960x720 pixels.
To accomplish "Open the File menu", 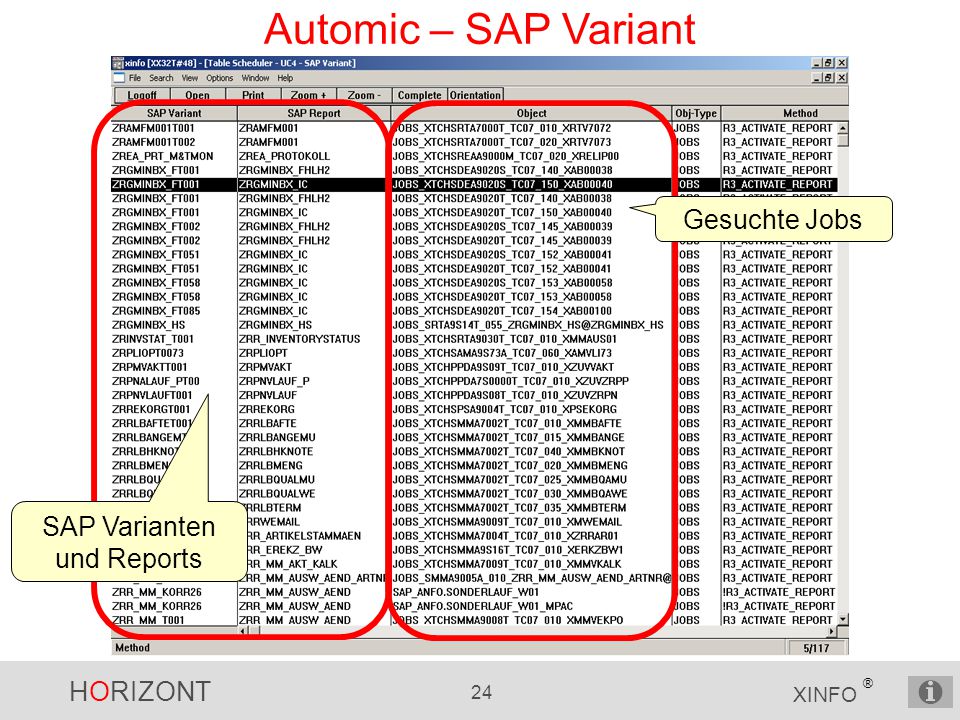I will [x=135, y=78].
